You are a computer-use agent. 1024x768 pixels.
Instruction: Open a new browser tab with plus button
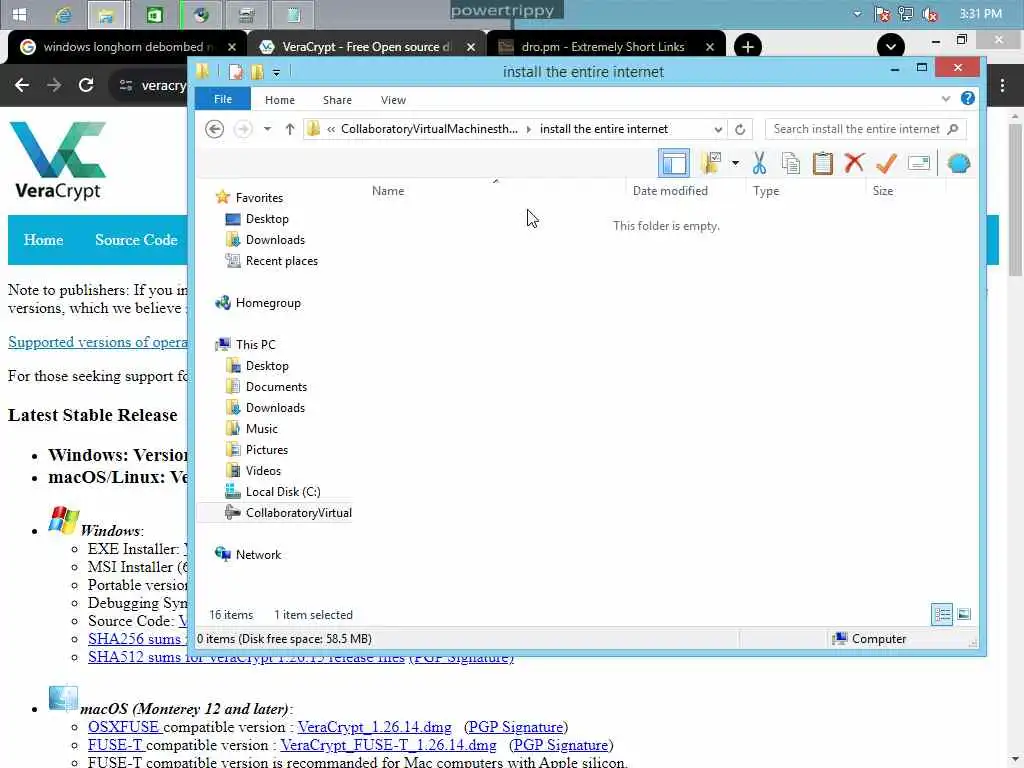click(x=748, y=47)
